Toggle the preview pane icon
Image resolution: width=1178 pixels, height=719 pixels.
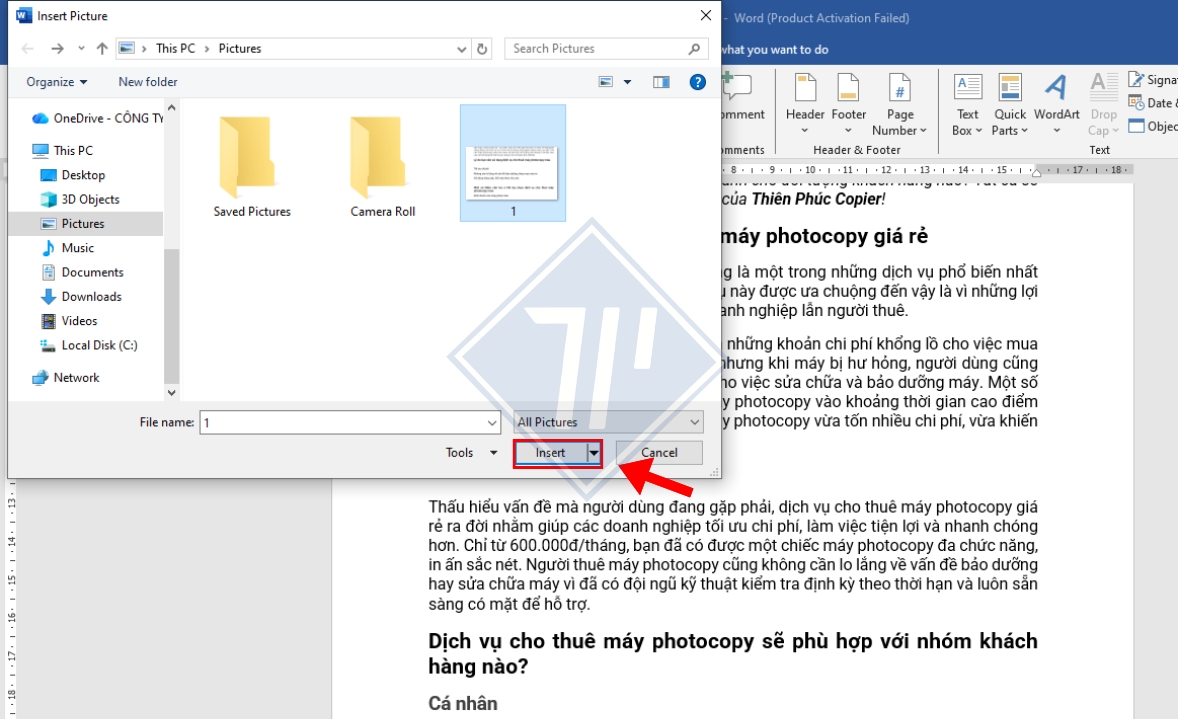(x=661, y=82)
